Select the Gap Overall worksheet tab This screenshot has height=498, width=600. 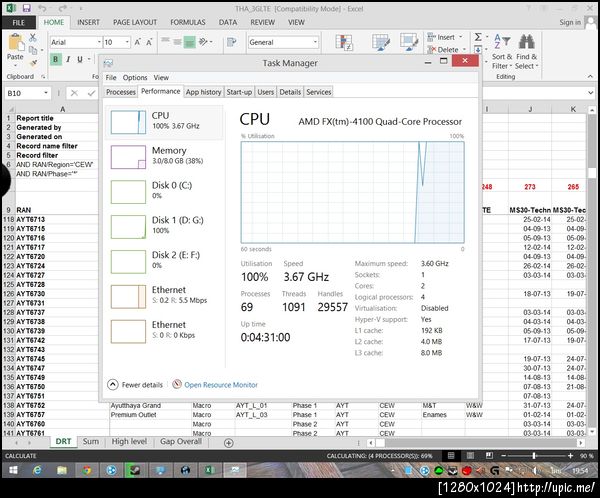coord(181,441)
